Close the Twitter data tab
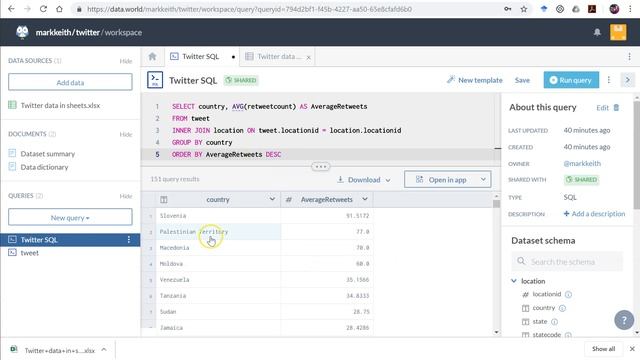Viewport: 640px width, 360px height. coord(309,58)
